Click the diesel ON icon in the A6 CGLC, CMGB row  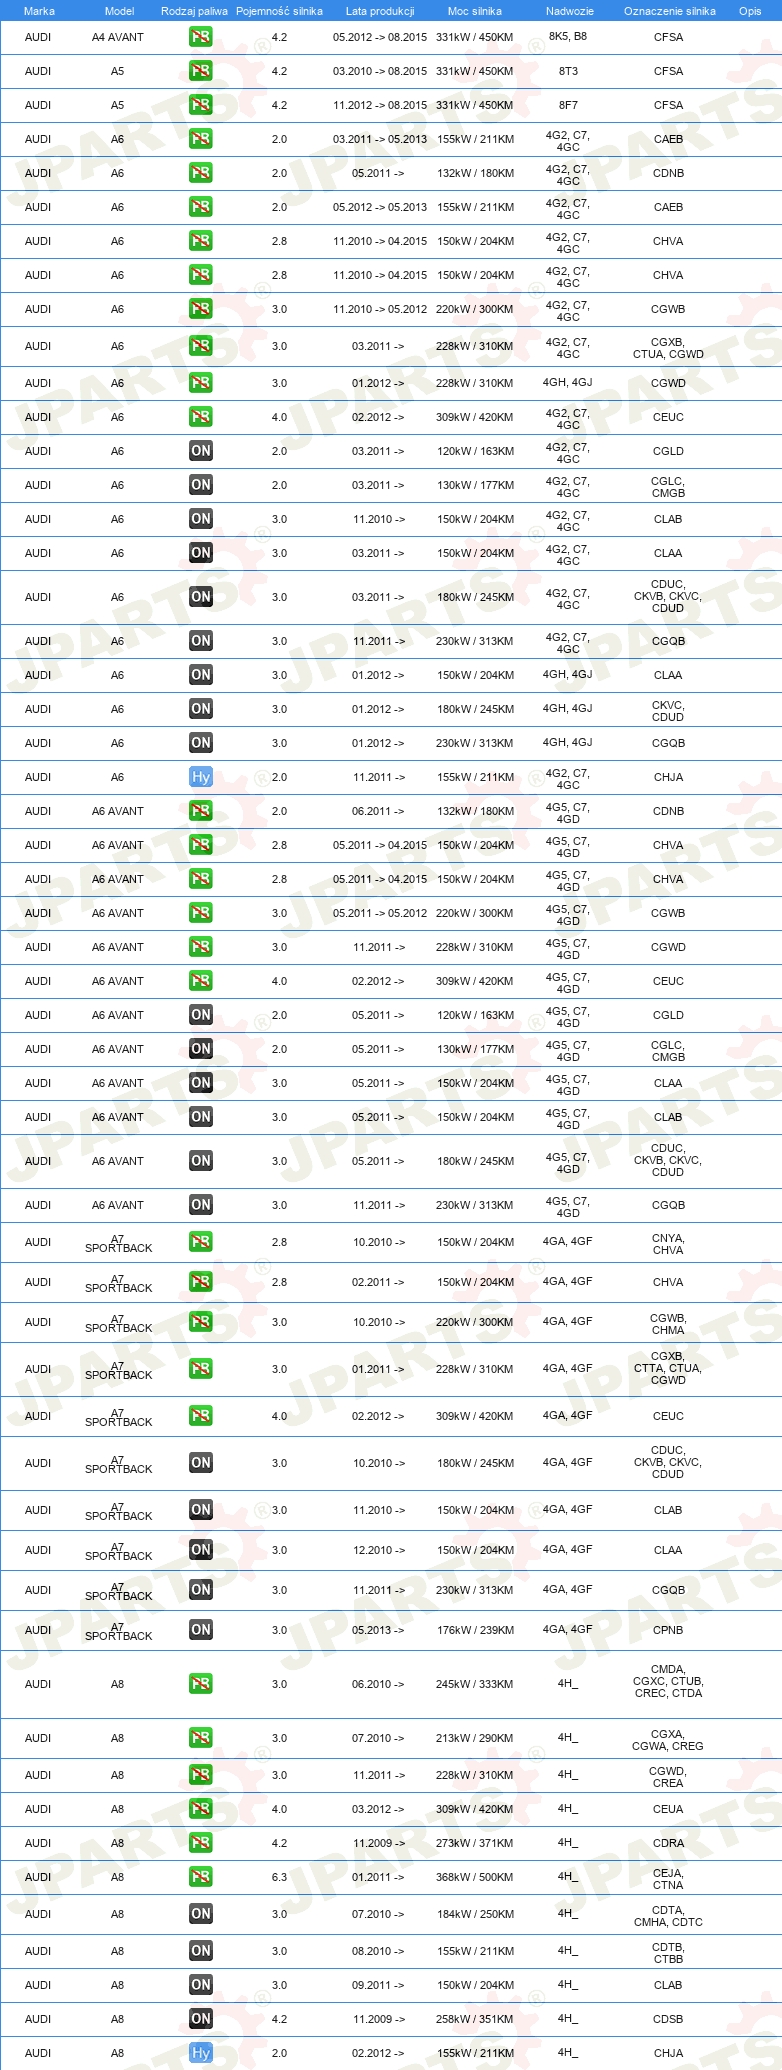(x=201, y=485)
